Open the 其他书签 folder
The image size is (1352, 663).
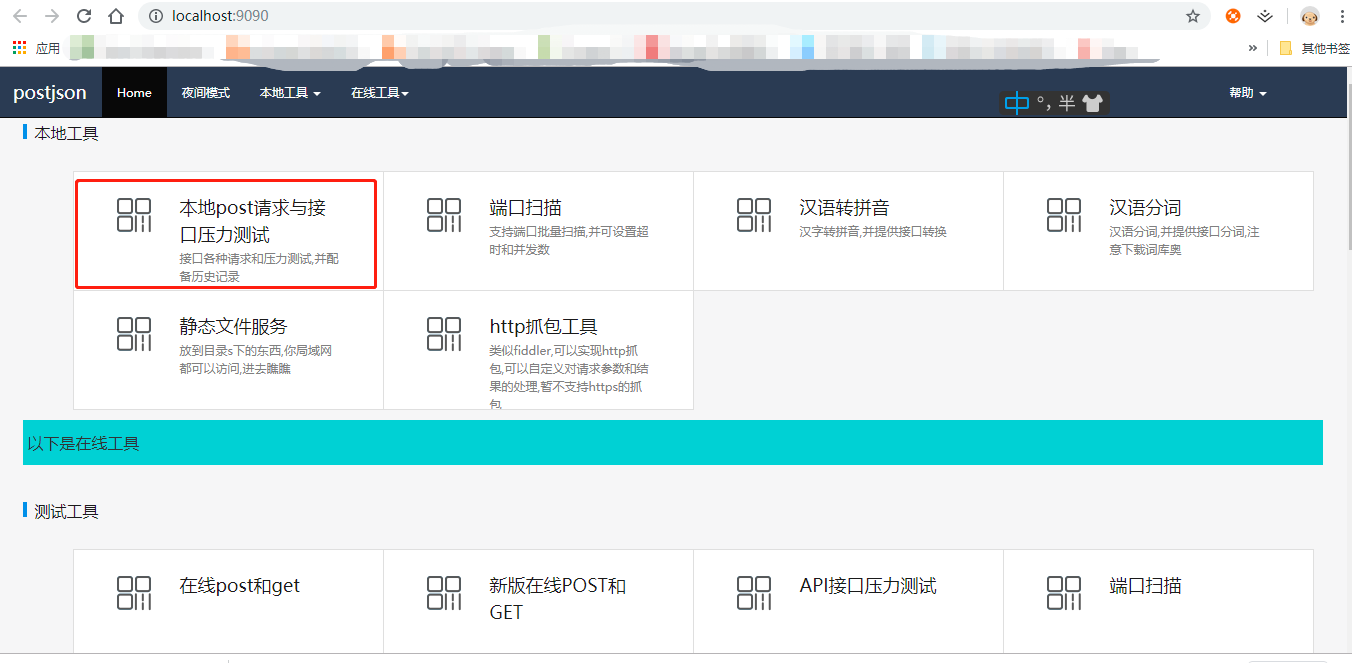[1314, 47]
